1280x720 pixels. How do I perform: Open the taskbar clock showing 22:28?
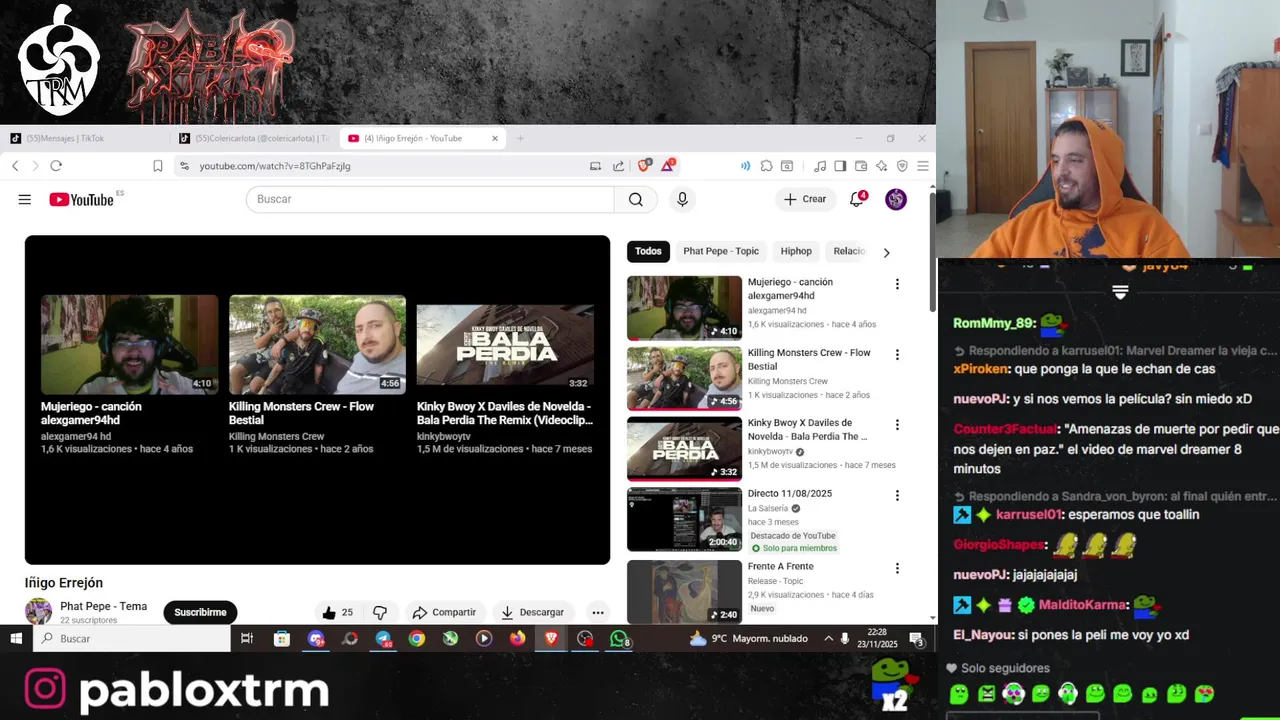[x=877, y=638]
